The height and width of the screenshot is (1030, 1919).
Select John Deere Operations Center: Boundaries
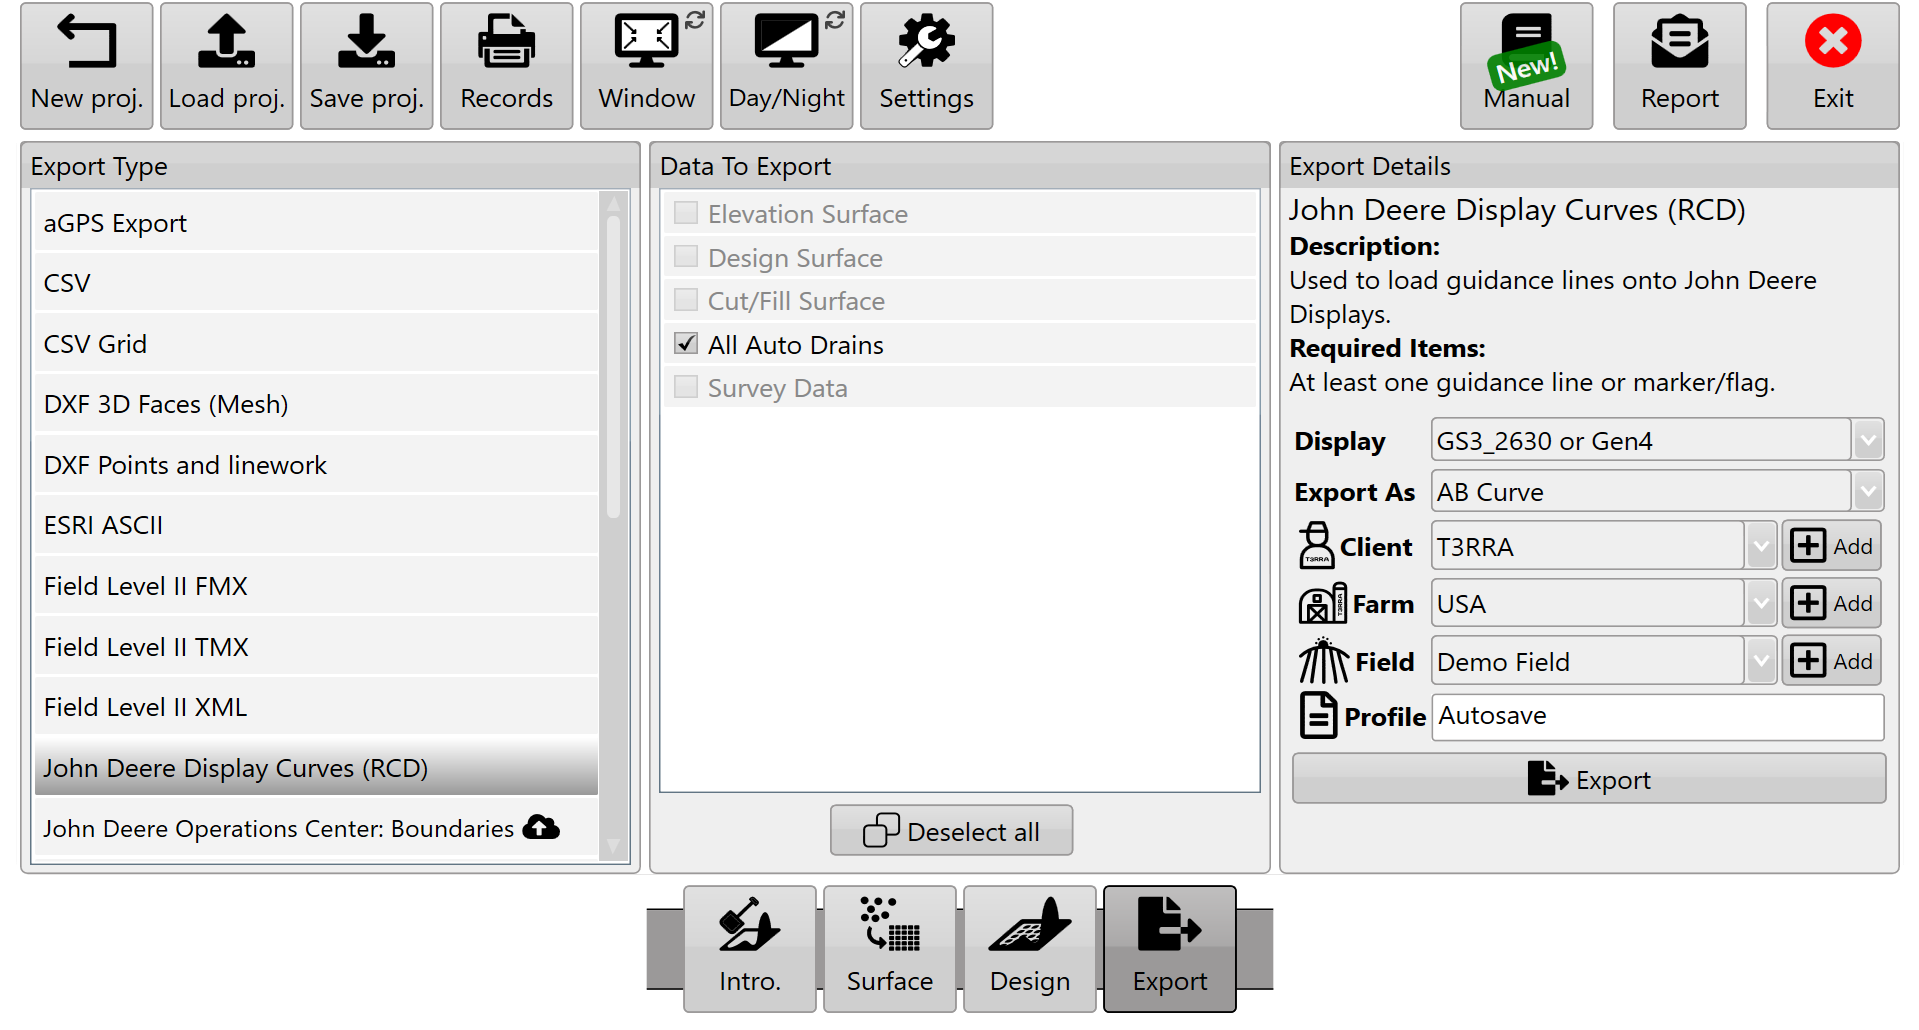[x=316, y=828]
